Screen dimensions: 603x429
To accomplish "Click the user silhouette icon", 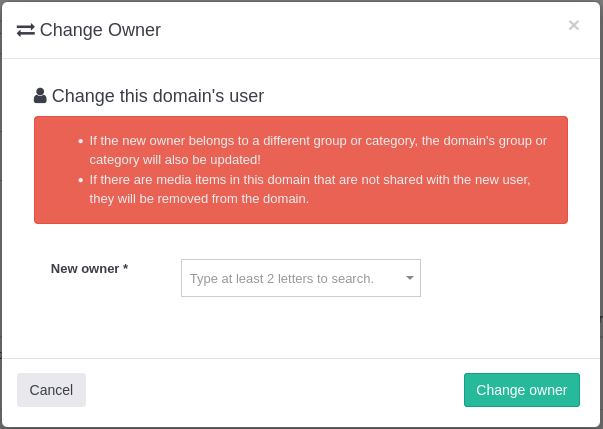I will [40, 96].
